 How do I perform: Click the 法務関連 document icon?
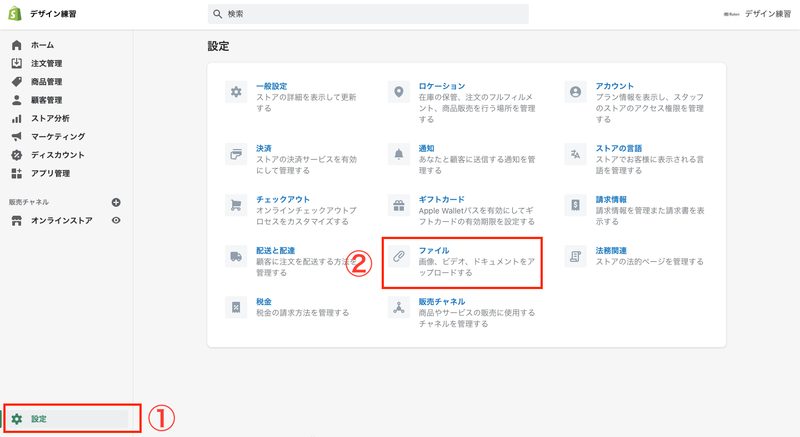coord(576,256)
